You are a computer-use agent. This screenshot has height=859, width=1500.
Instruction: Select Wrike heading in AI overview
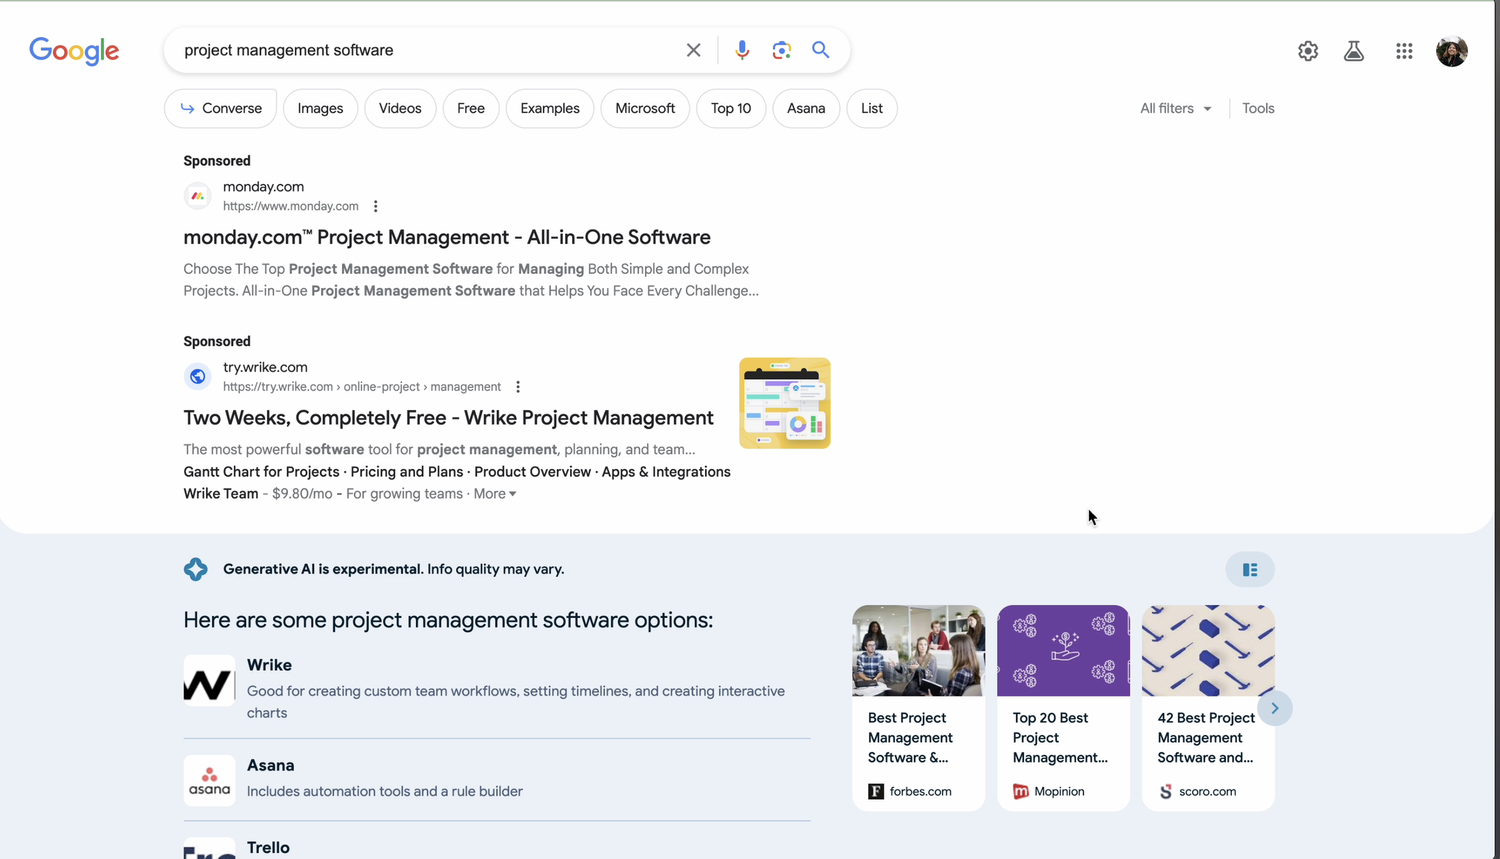tap(270, 665)
